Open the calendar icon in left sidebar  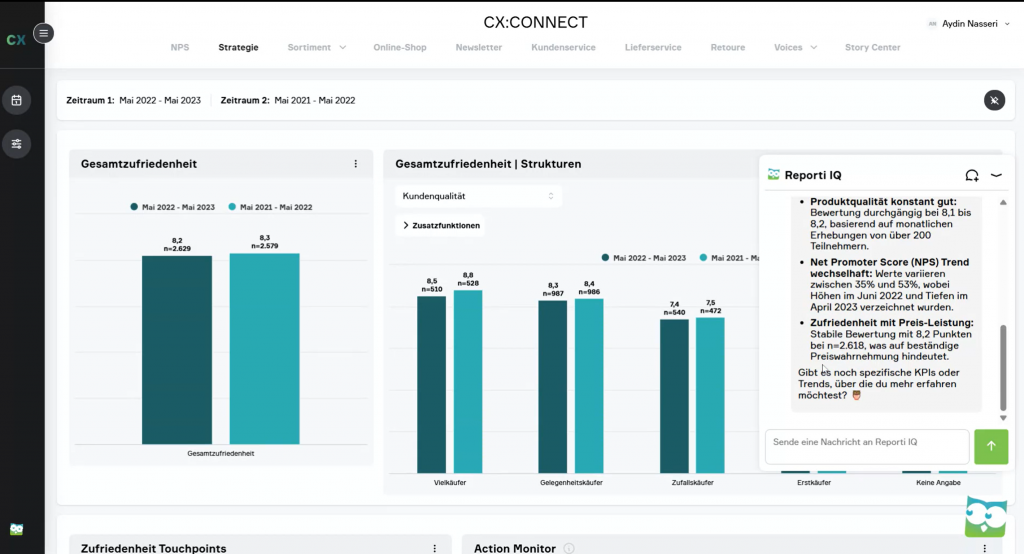click(17, 100)
